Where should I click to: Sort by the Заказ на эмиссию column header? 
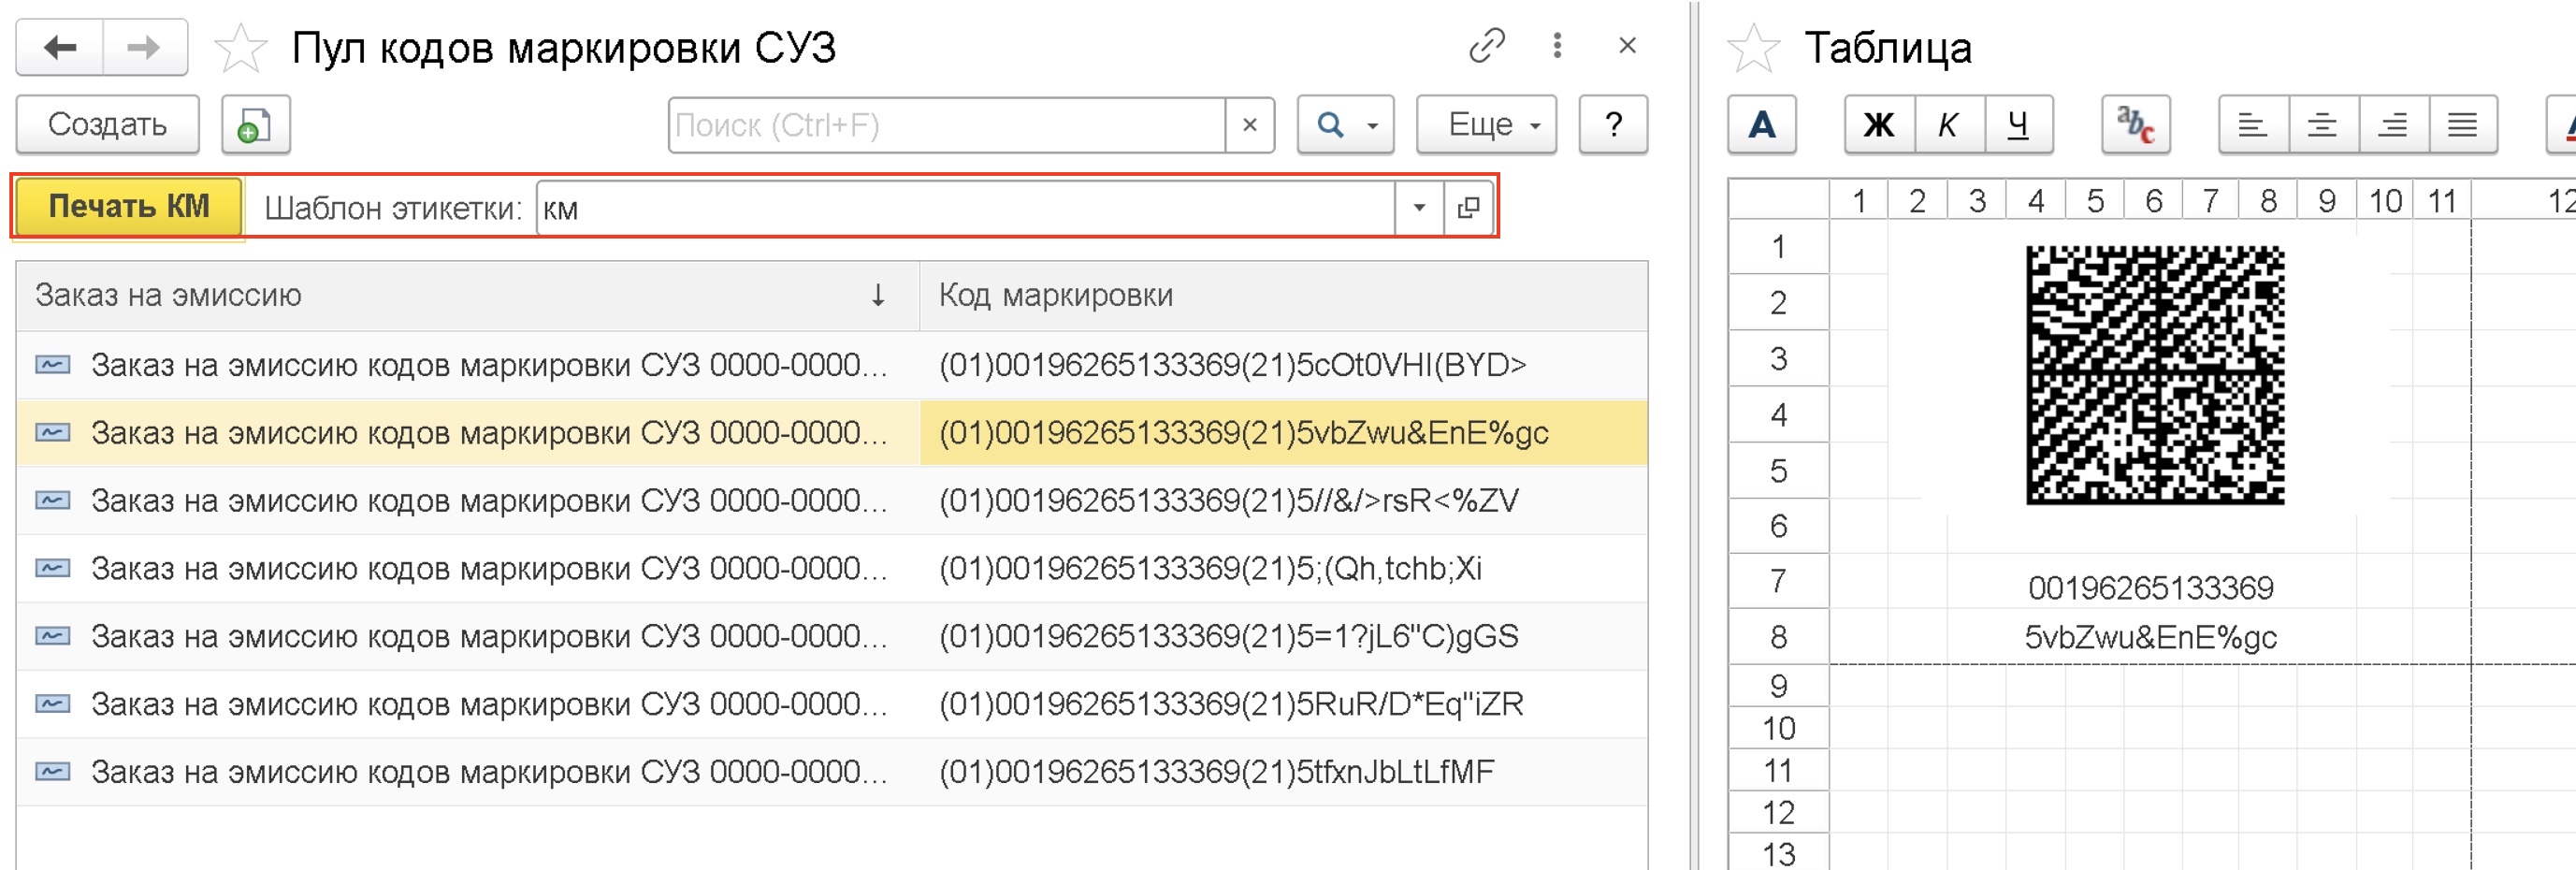pyautogui.click(x=467, y=296)
